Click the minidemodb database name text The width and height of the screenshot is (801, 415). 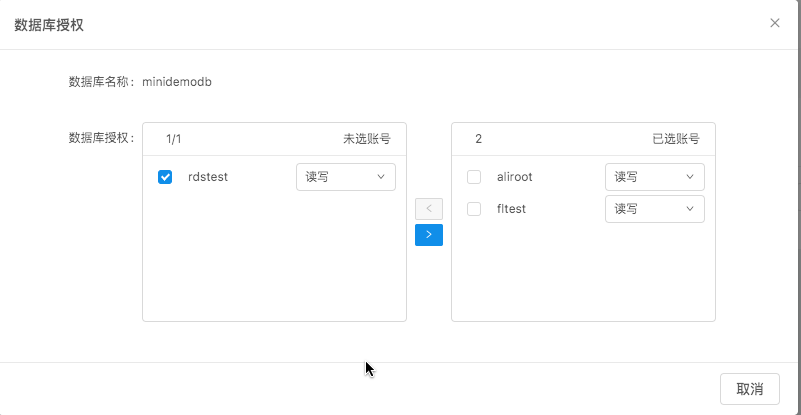coord(177,82)
